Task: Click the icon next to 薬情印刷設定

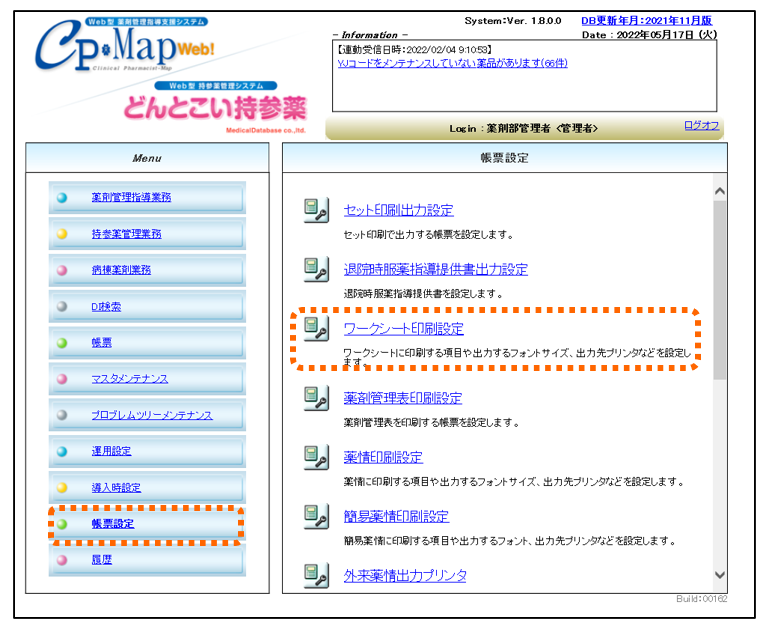Action: (316, 457)
